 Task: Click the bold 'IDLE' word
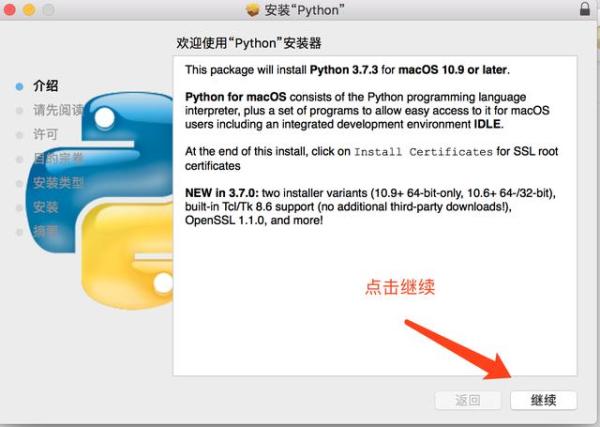(x=487, y=124)
